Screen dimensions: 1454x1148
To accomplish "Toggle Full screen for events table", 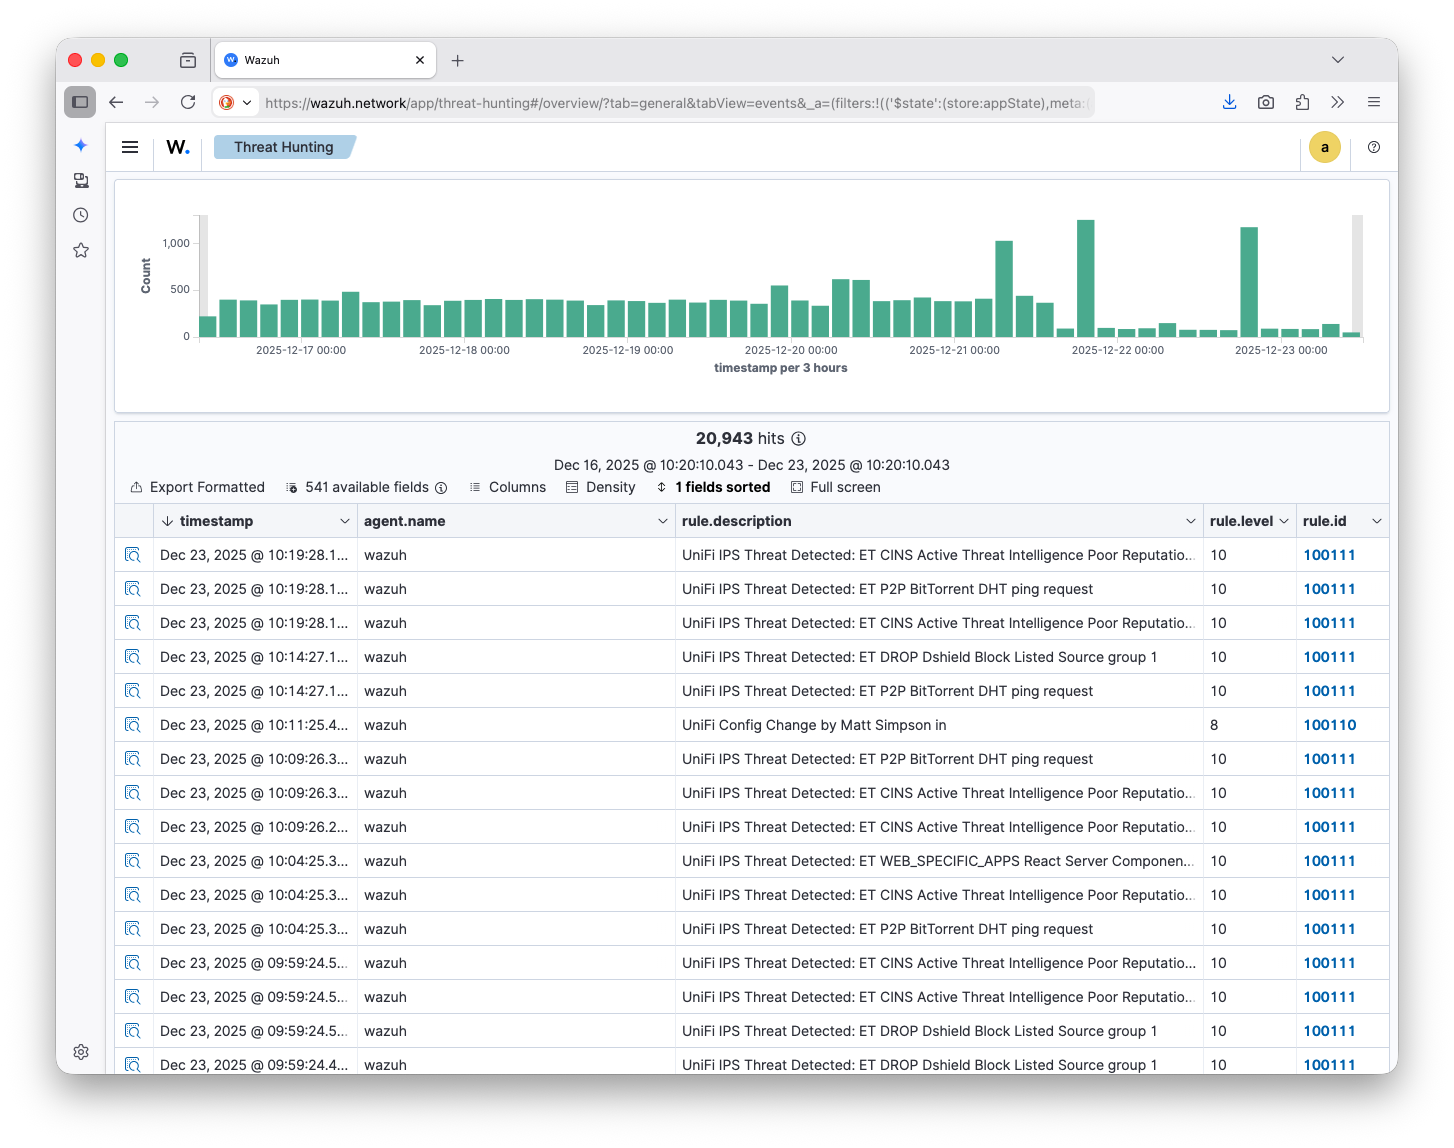I will point(835,487).
